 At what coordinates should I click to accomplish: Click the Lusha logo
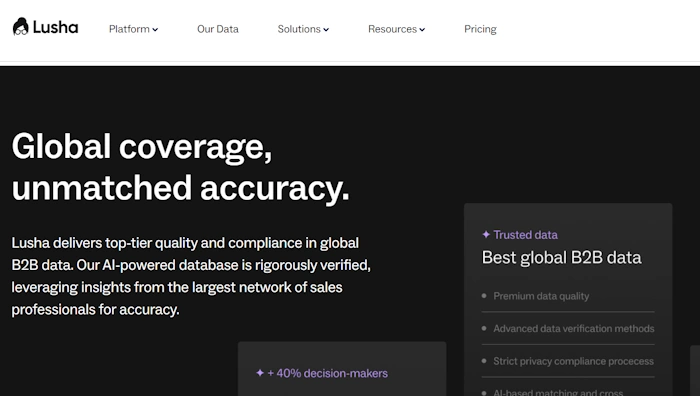45,27
